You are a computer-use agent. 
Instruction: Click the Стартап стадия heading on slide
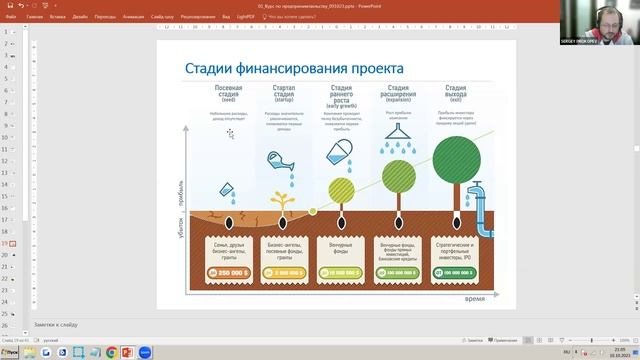click(284, 91)
